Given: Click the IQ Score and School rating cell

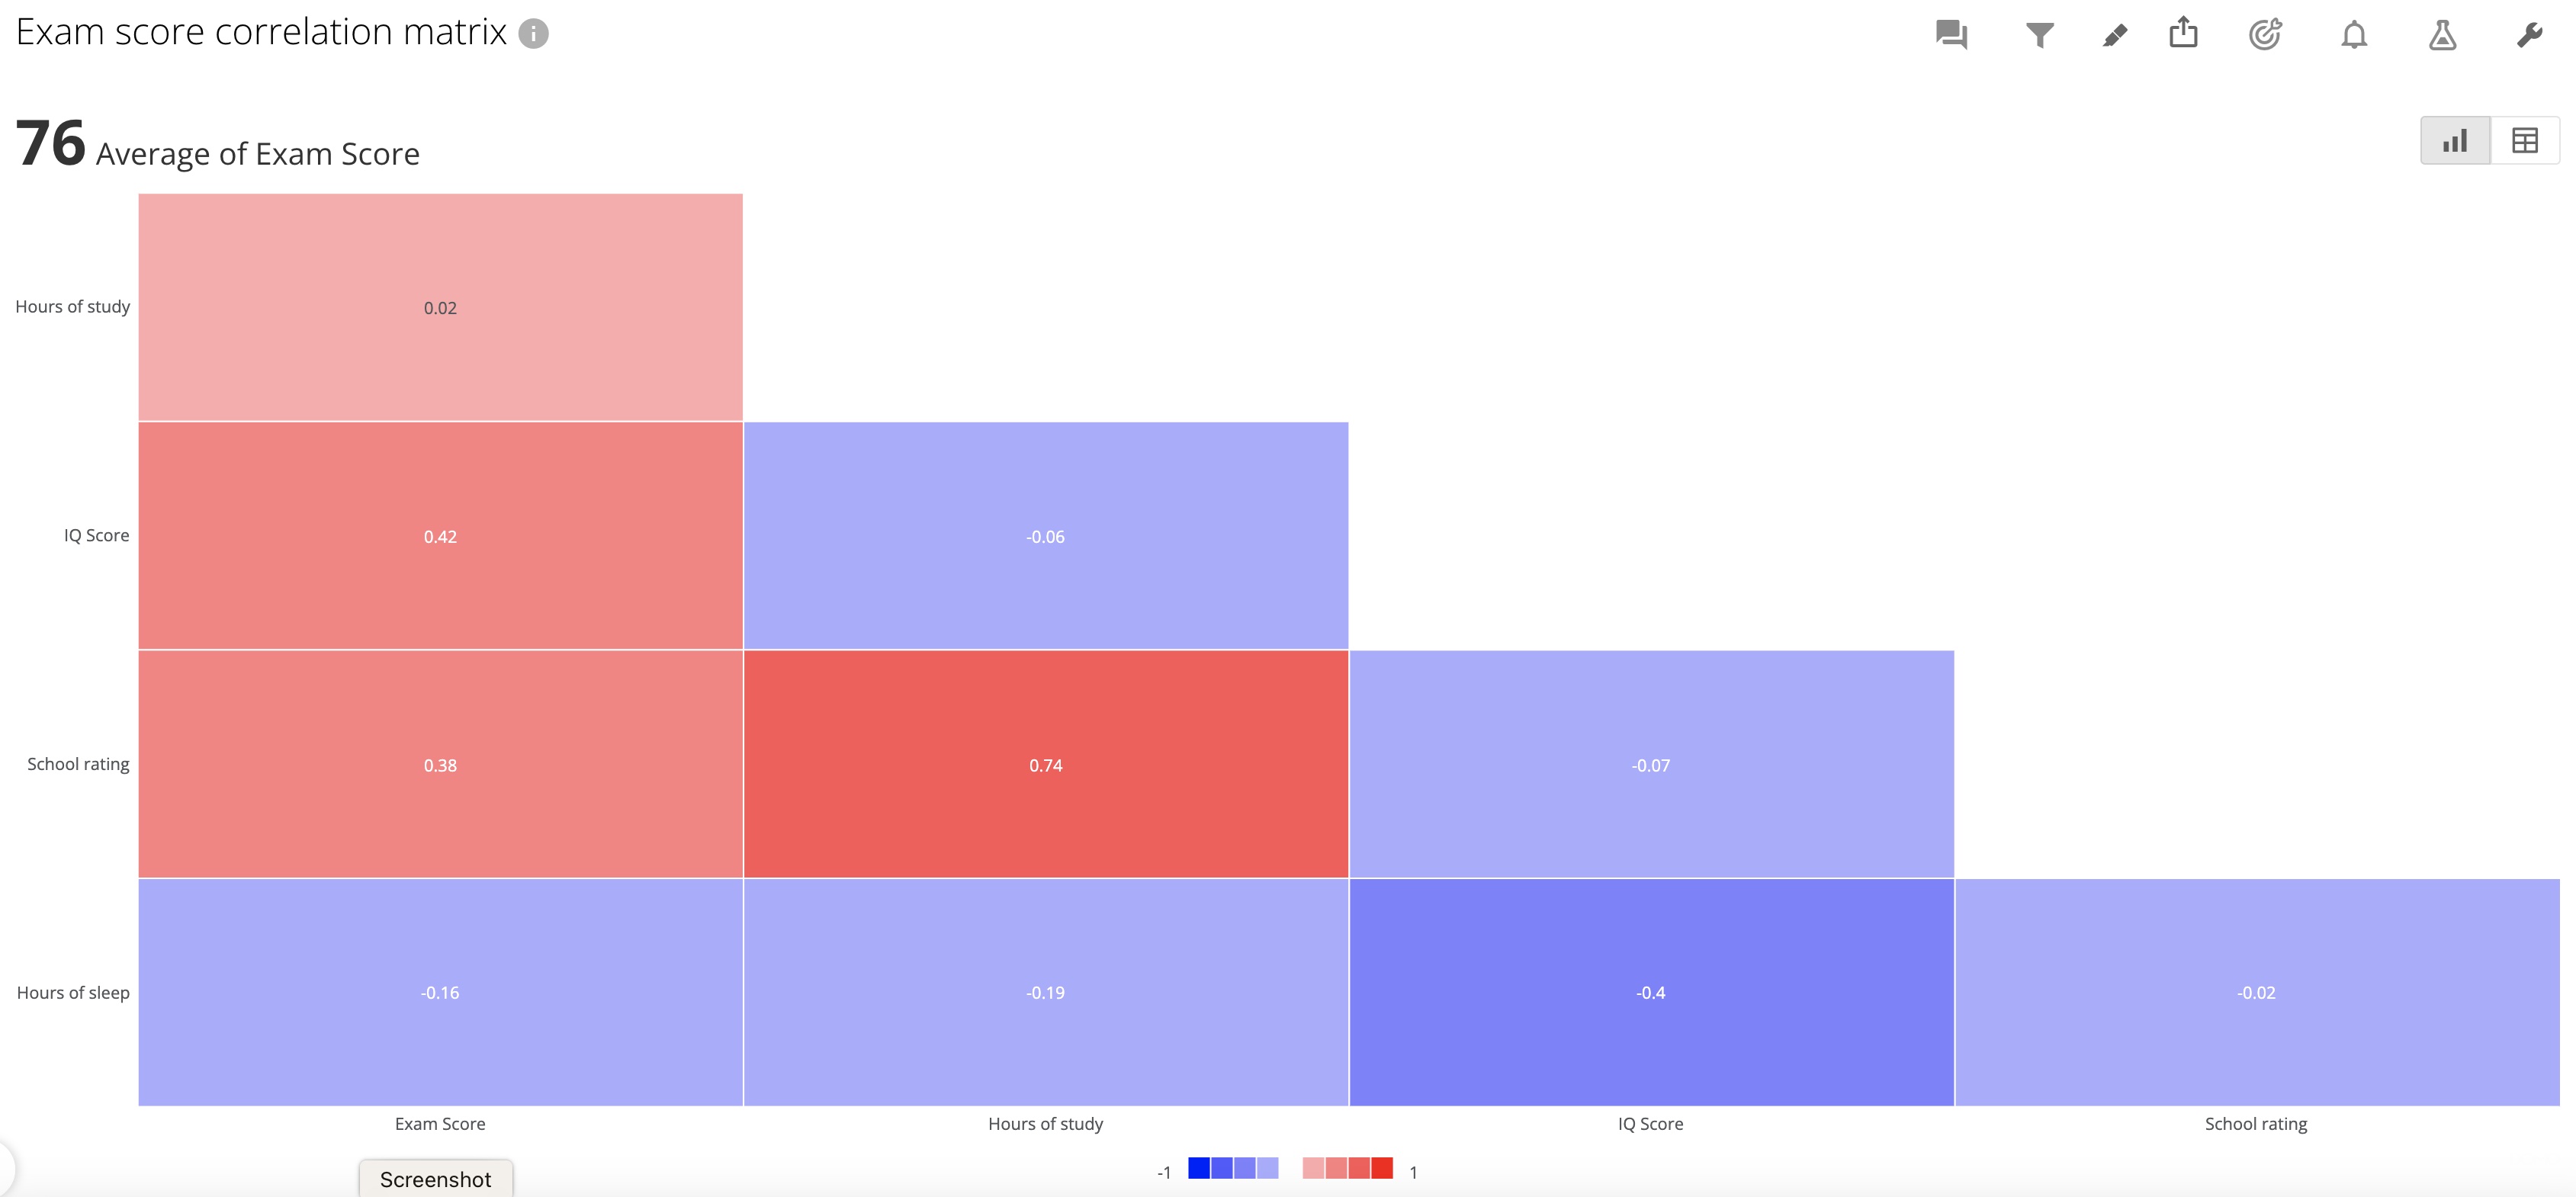Looking at the screenshot, I should [x=1649, y=763].
